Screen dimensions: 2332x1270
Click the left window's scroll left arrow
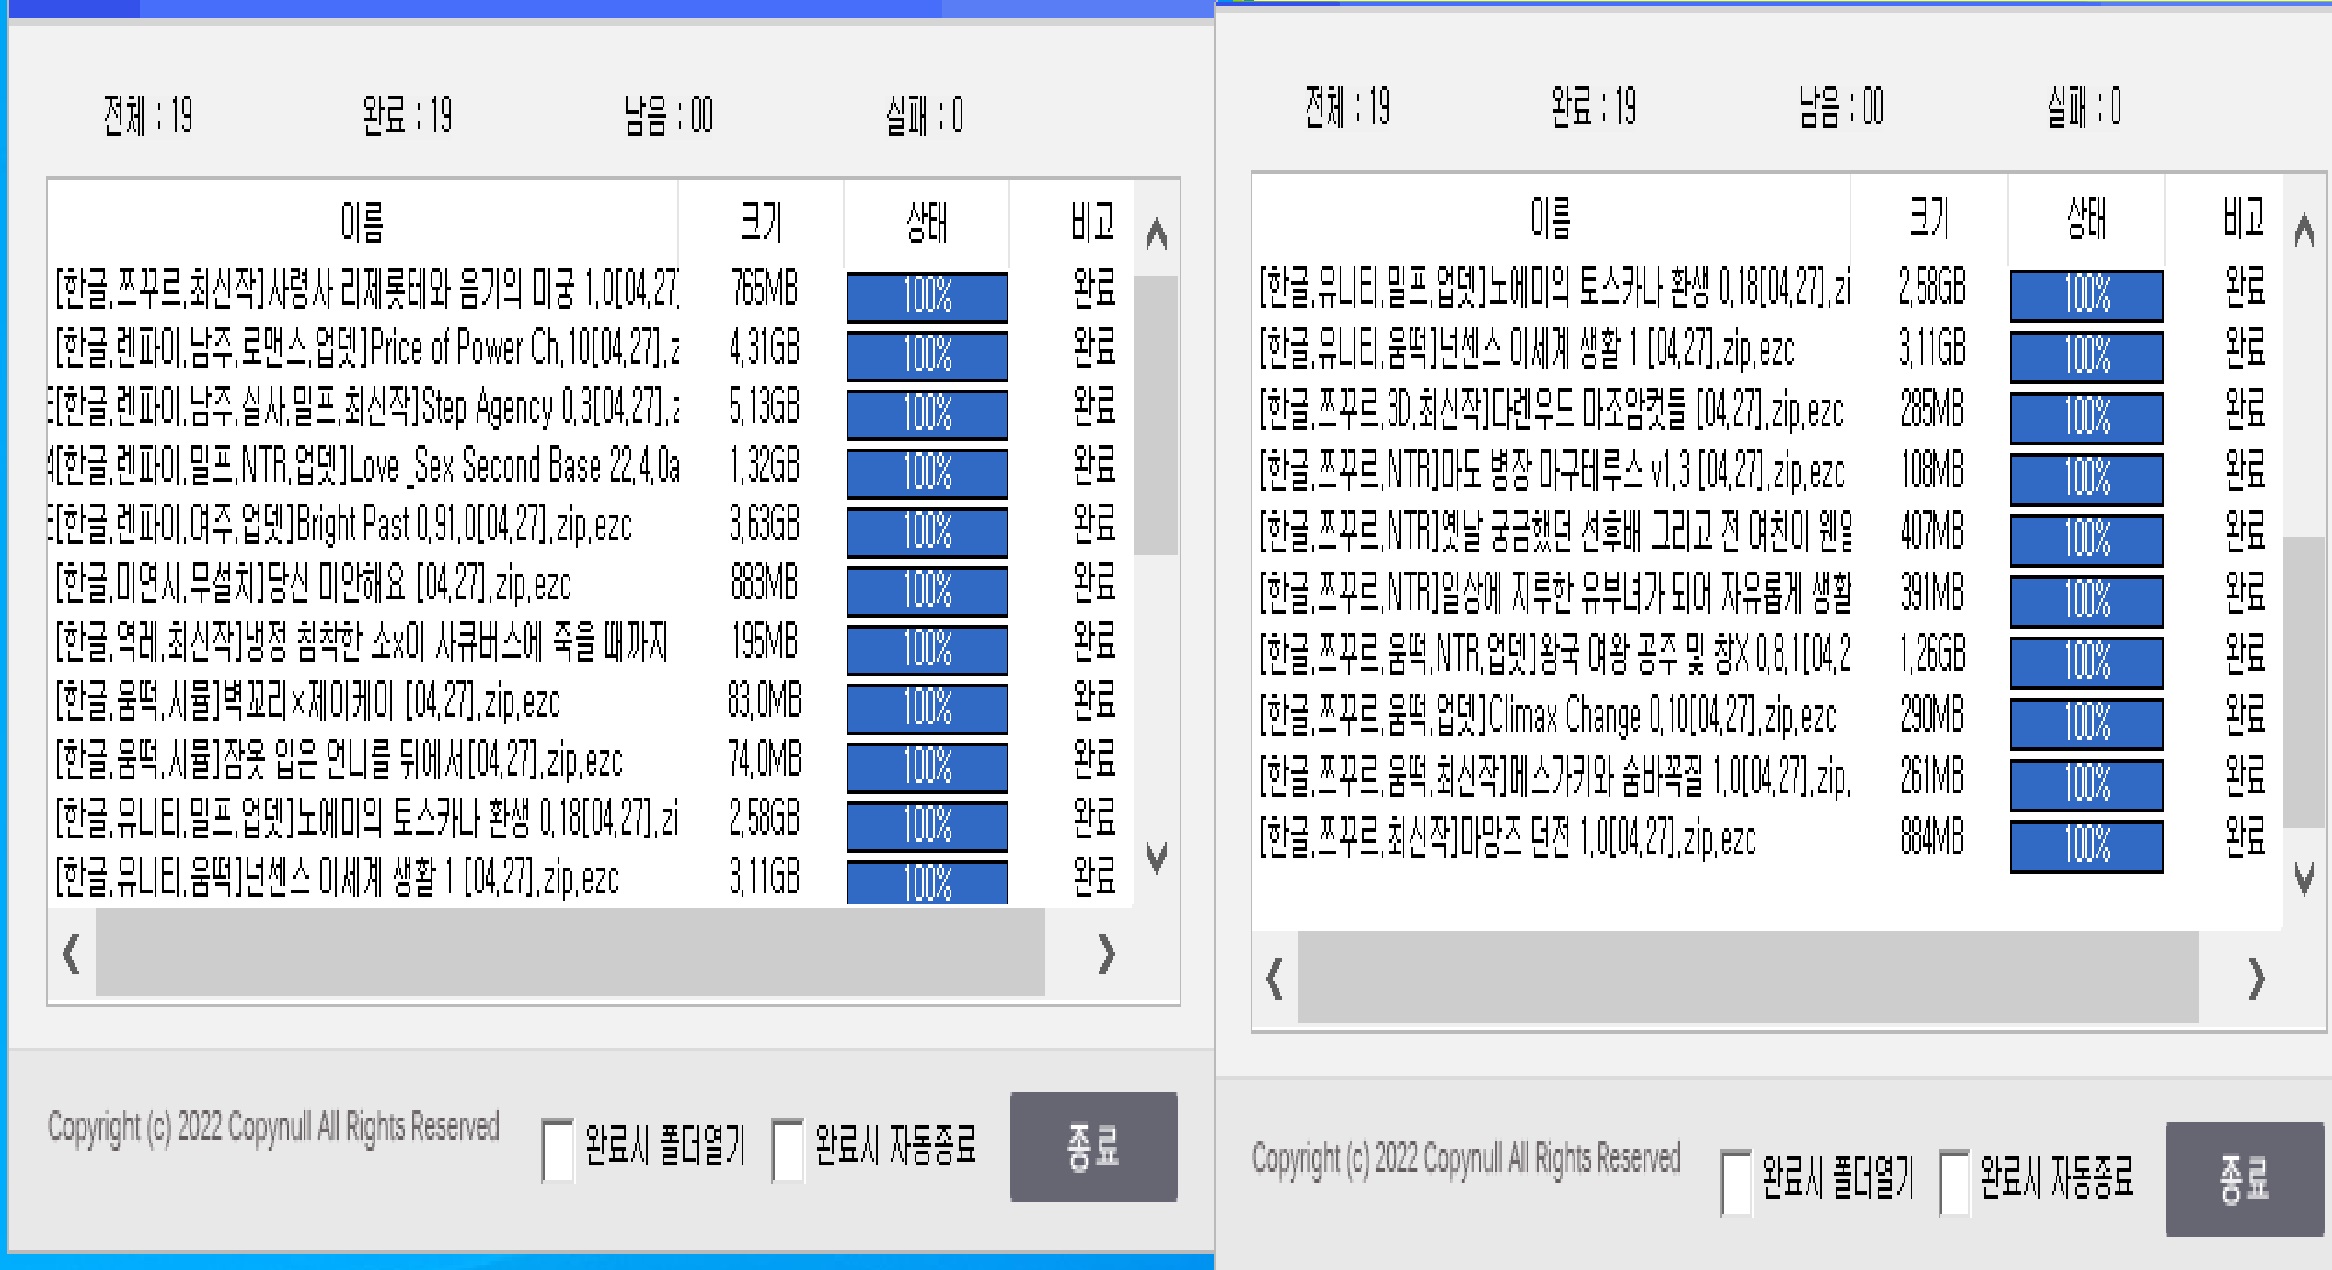71,953
